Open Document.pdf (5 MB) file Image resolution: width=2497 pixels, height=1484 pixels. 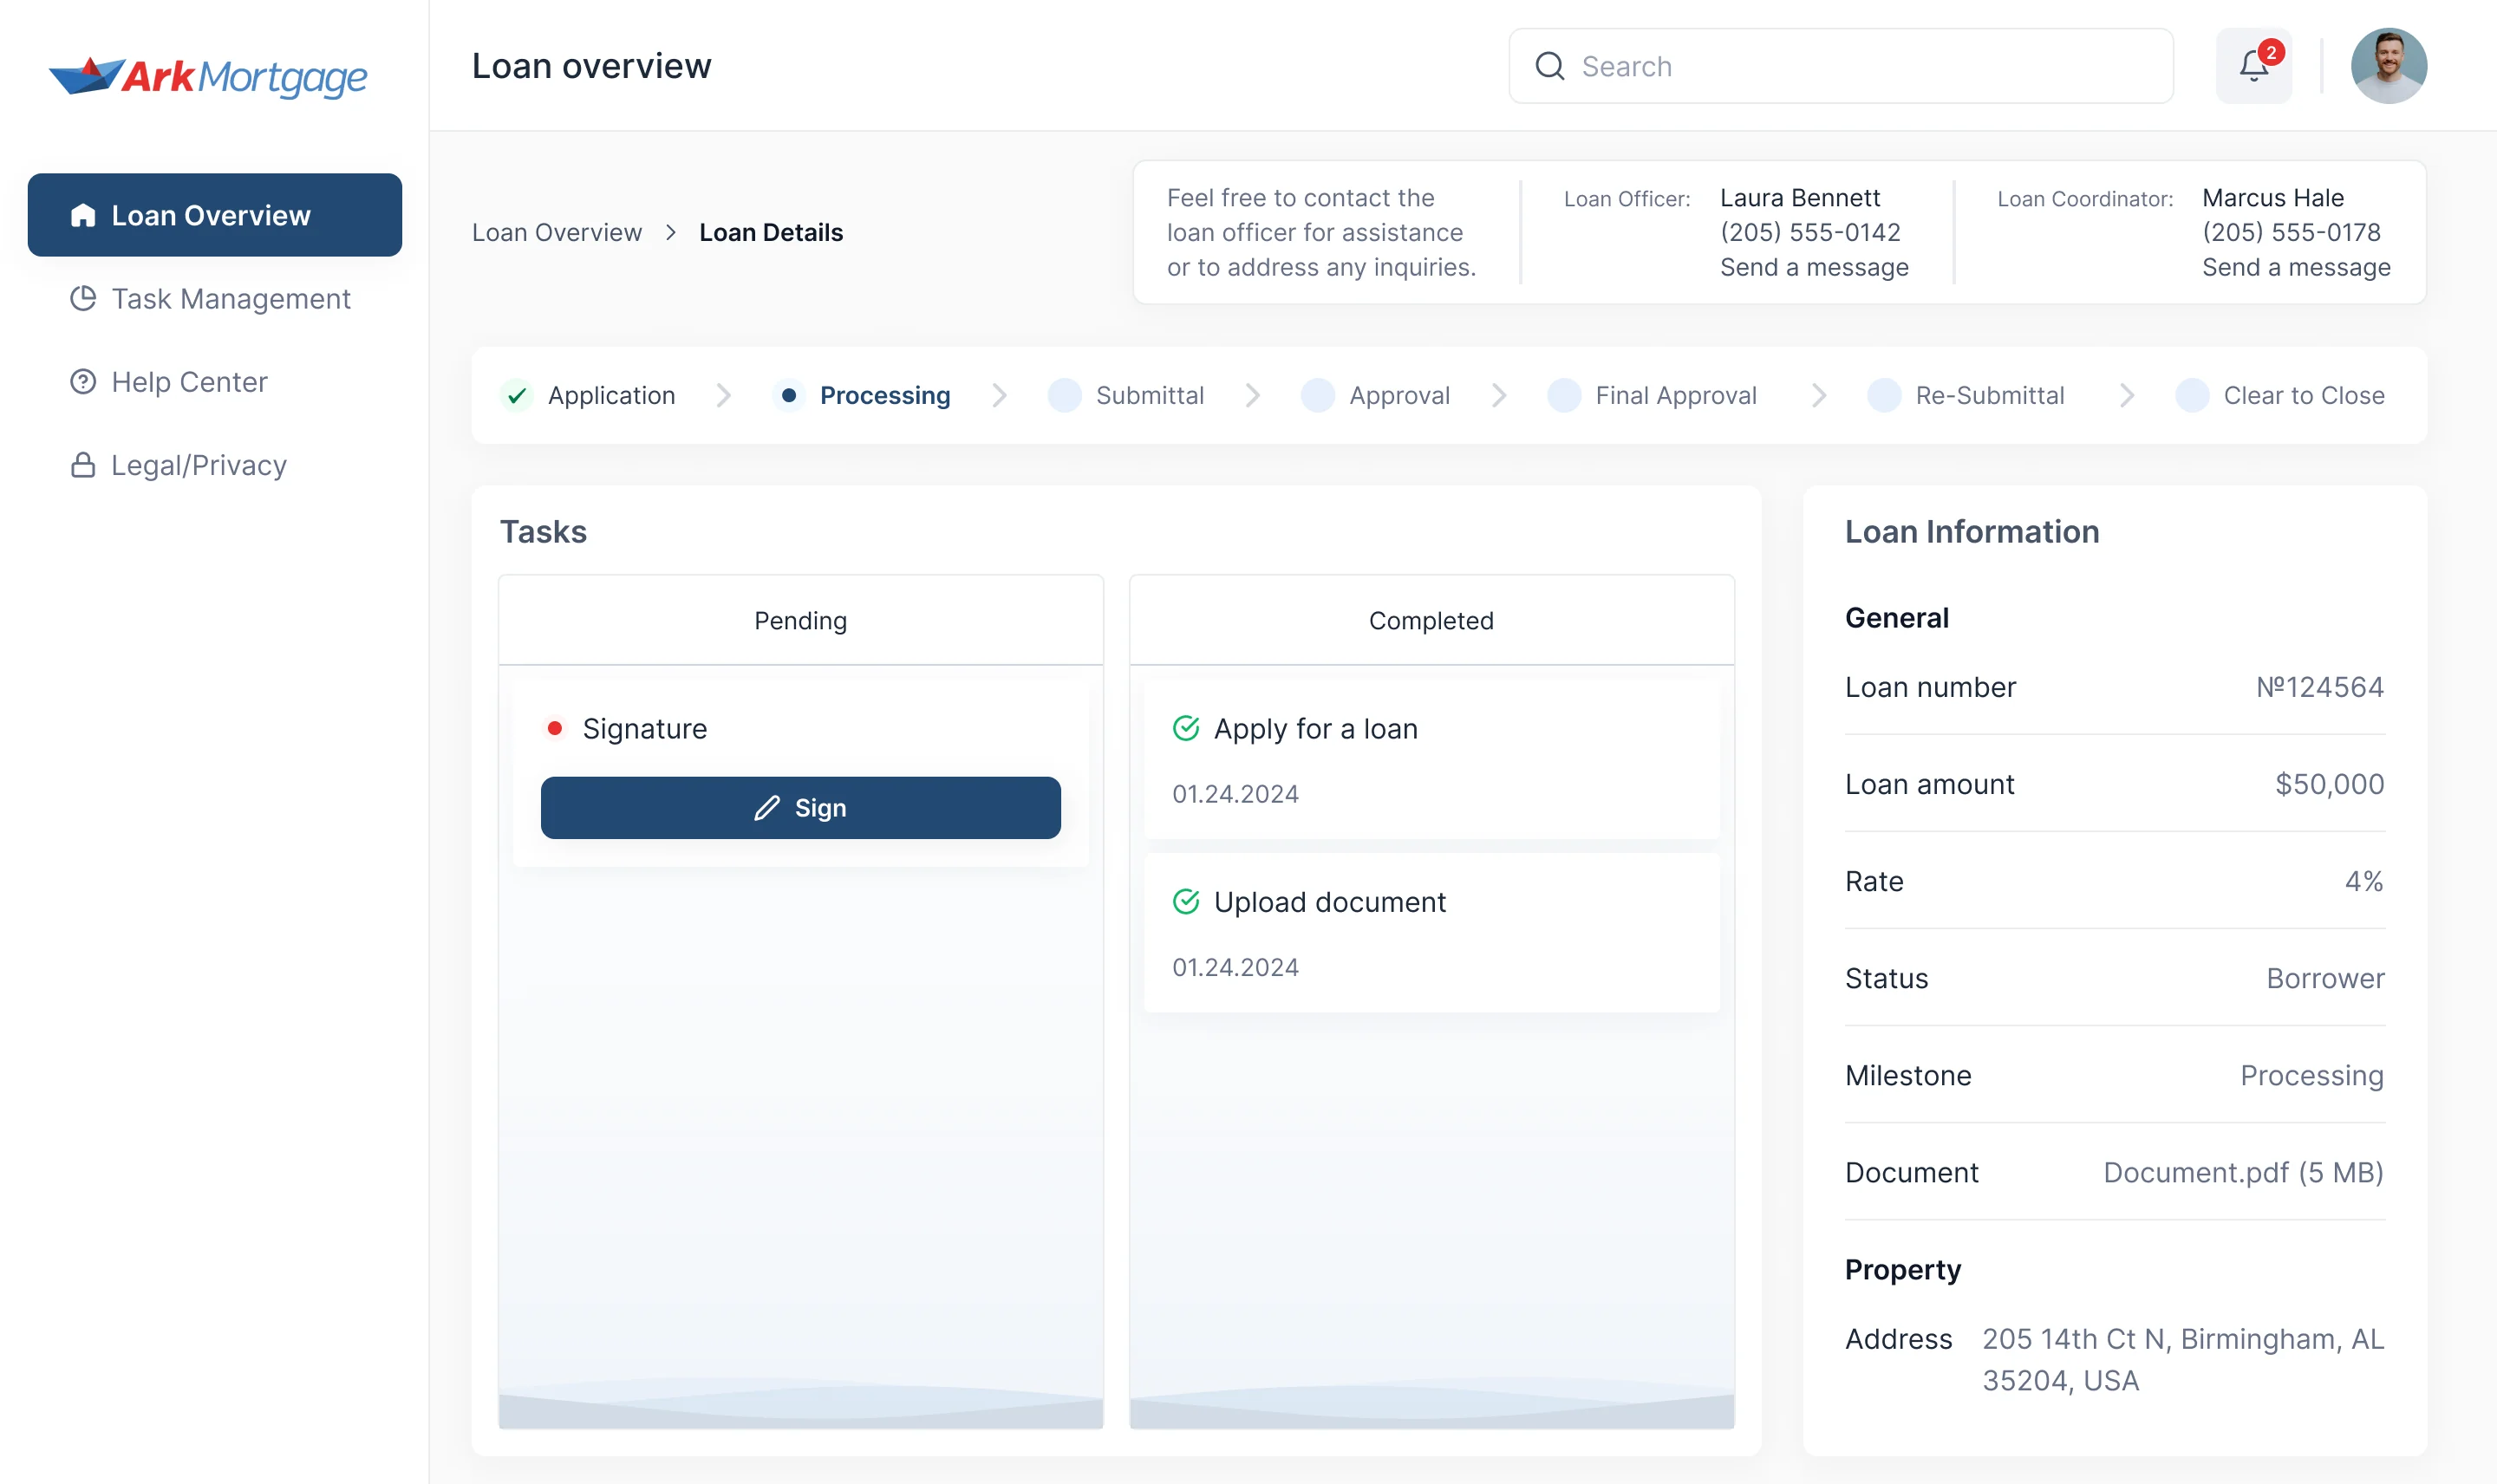(x=2242, y=1172)
